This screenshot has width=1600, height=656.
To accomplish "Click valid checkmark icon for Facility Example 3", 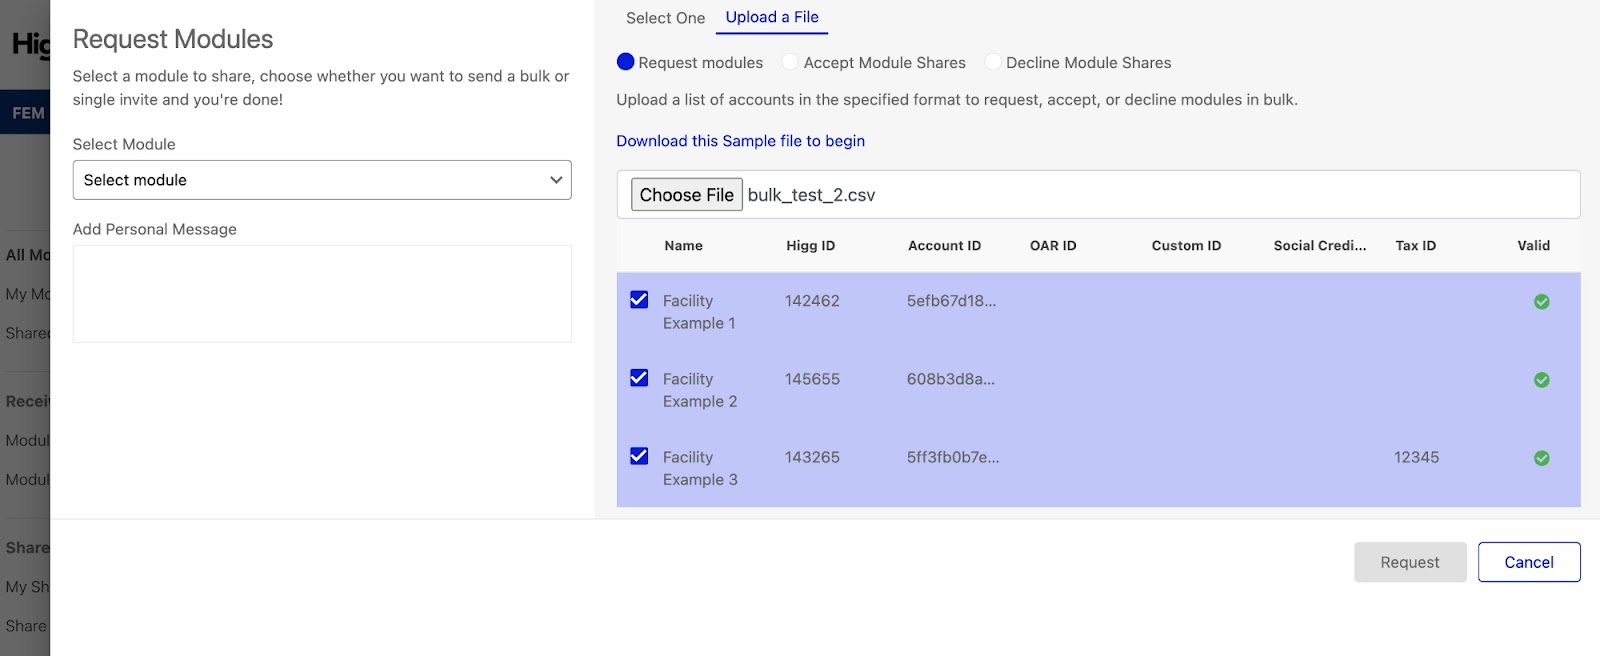I will (1541, 458).
